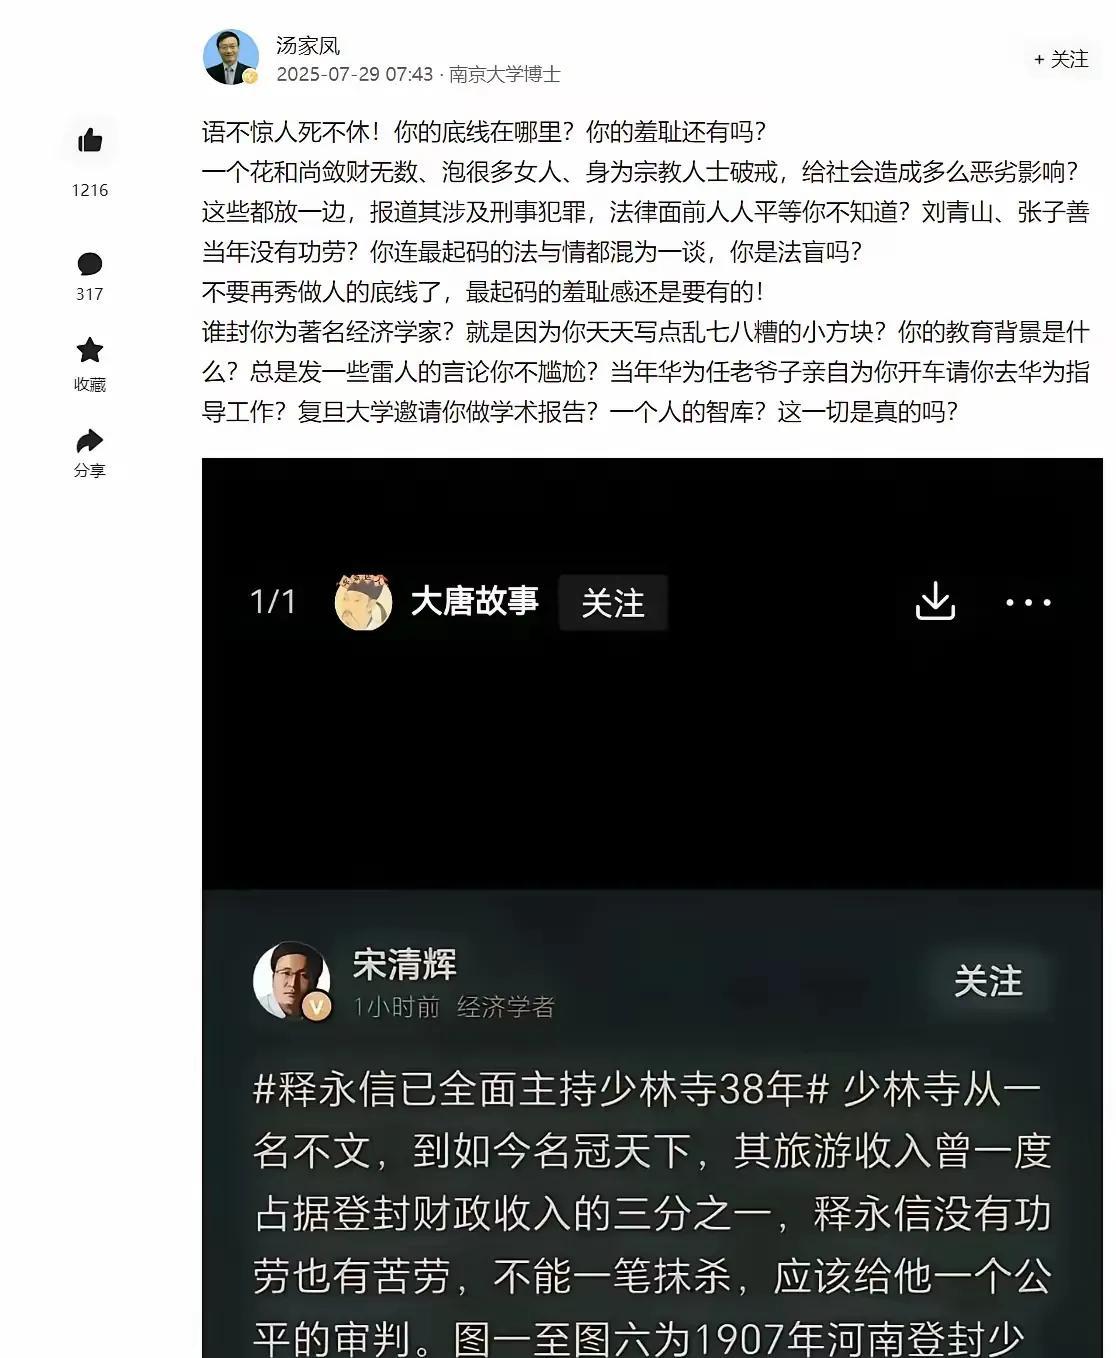Open 大唐故事 avatar in image viewer
The height and width of the screenshot is (1358, 1116).
363,602
